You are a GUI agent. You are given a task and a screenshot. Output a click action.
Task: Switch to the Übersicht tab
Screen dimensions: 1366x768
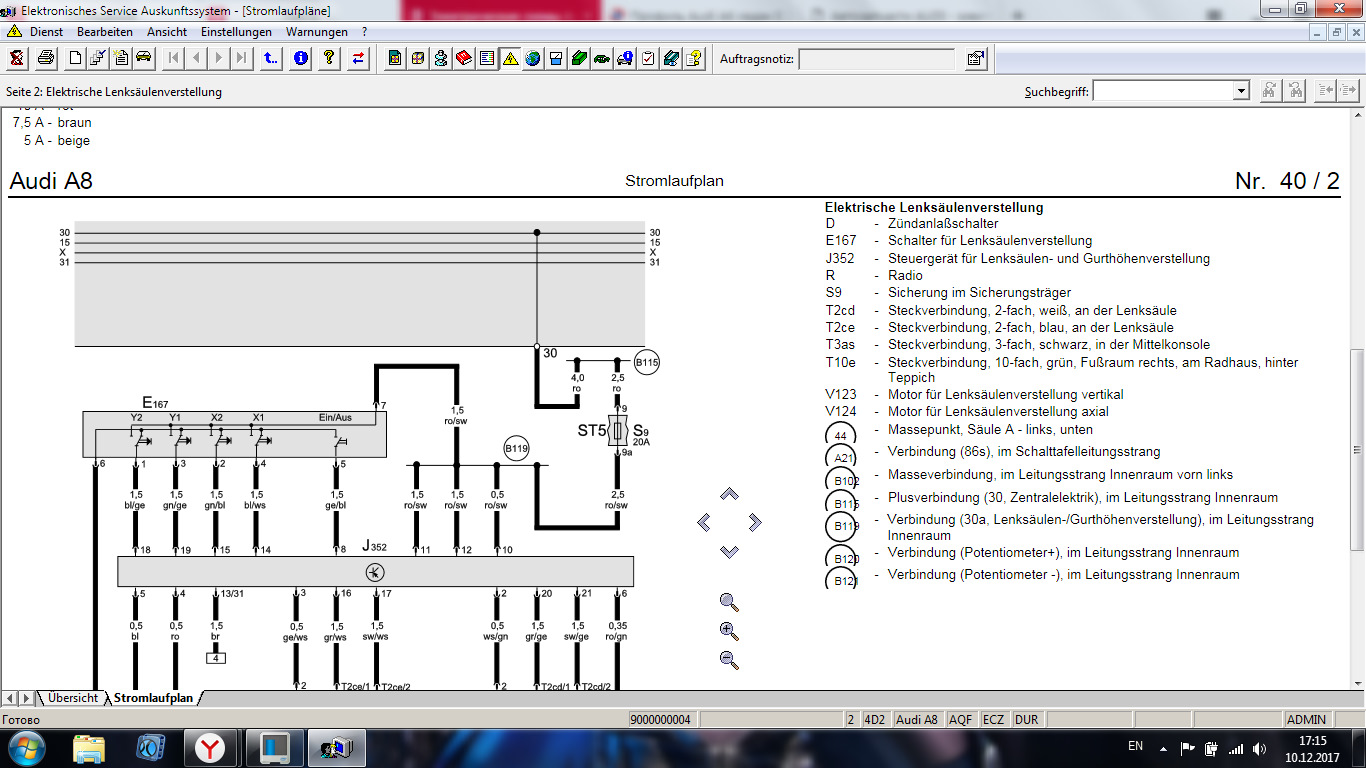coord(73,698)
